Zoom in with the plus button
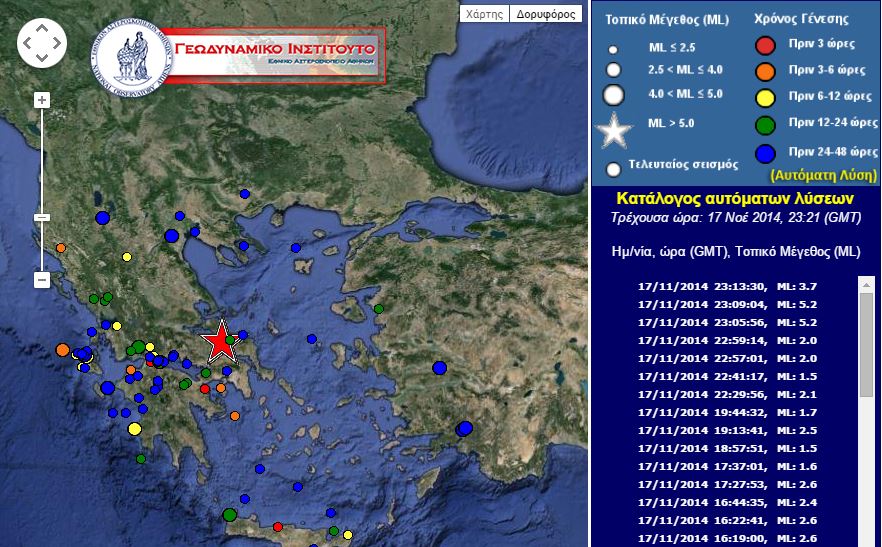Screen dimensions: 882x547 pos(42,100)
